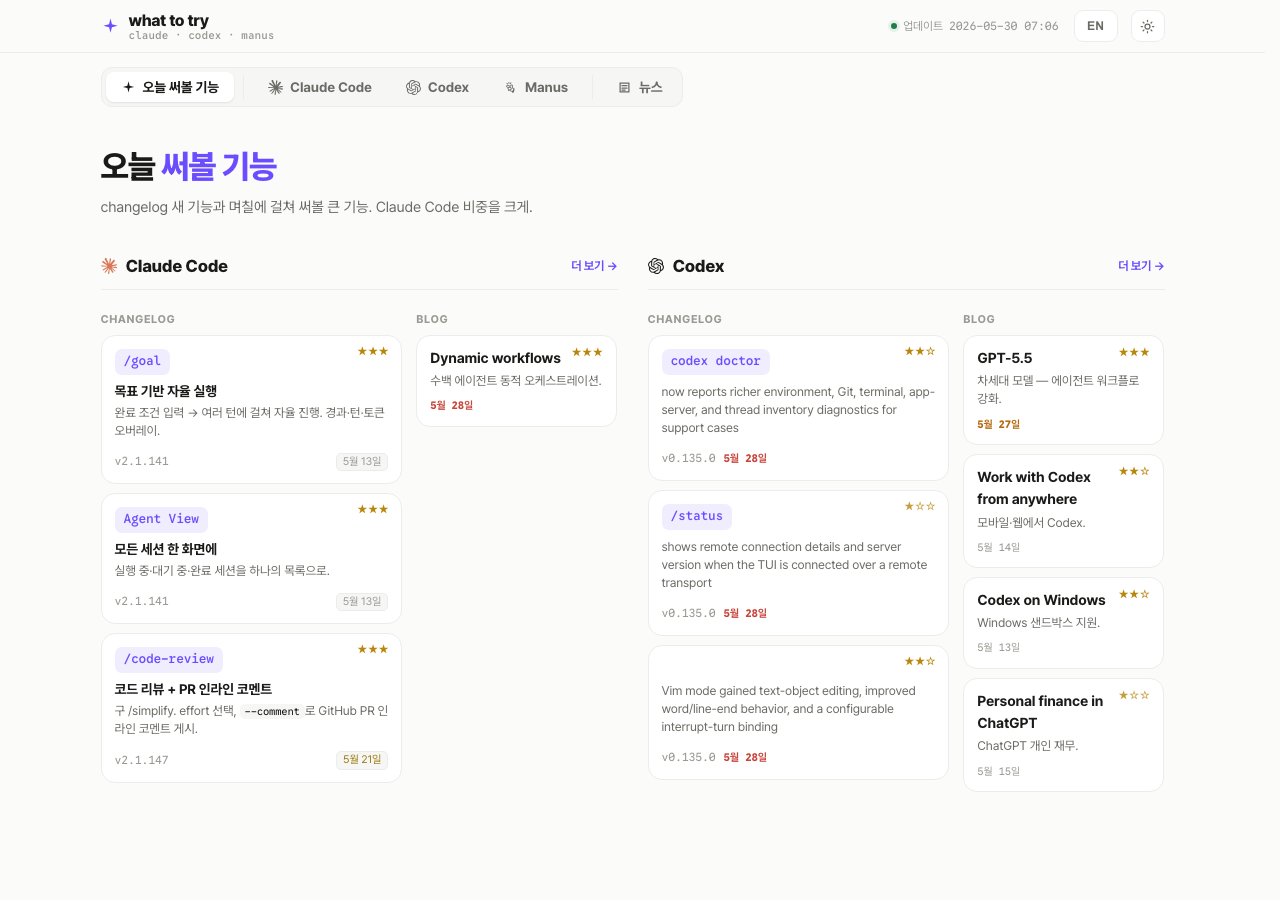Open the '코드 리뷰 + PR 인라인 코멘트' title
The image size is (1280, 900).
coord(194,689)
